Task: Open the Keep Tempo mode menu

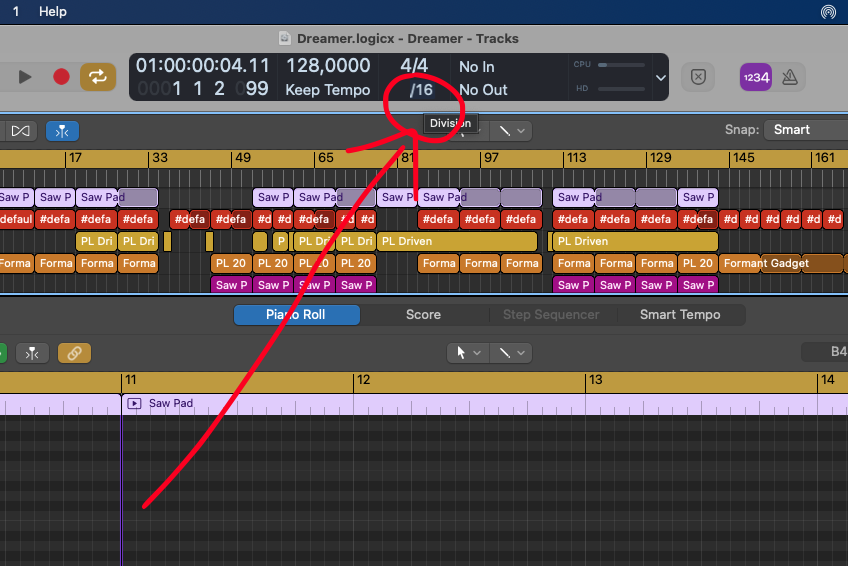Action: tap(328, 90)
